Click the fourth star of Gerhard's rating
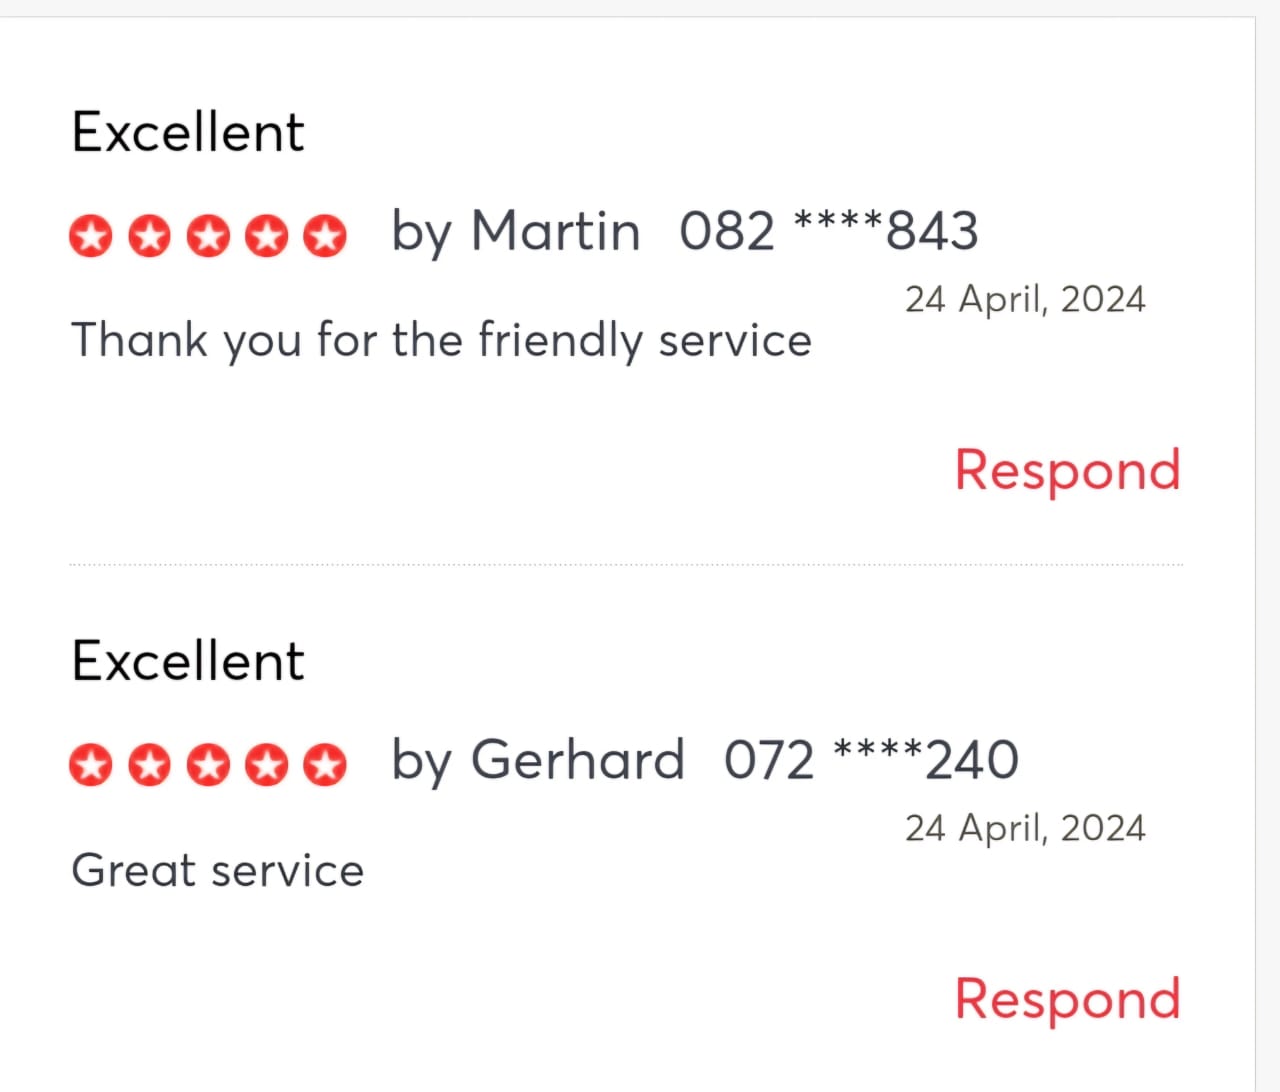This screenshot has height=1092, width=1280. coord(267,766)
